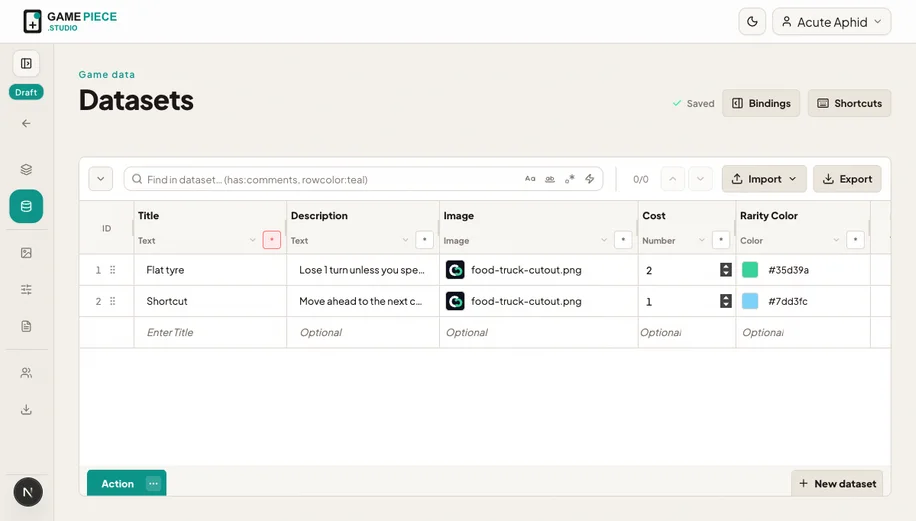Screen dimensions: 916x521
Task: Click the Export button
Action: pyautogui.click(x=847, y=179)
